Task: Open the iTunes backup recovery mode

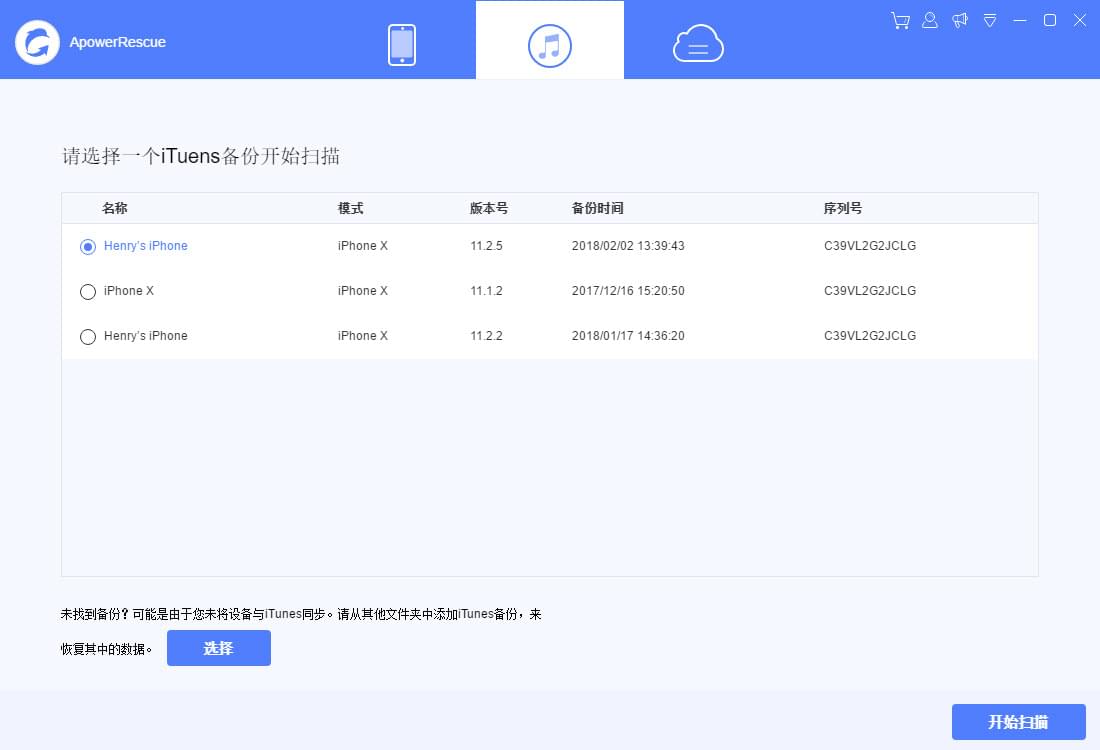Action: (x=549, y=43)
